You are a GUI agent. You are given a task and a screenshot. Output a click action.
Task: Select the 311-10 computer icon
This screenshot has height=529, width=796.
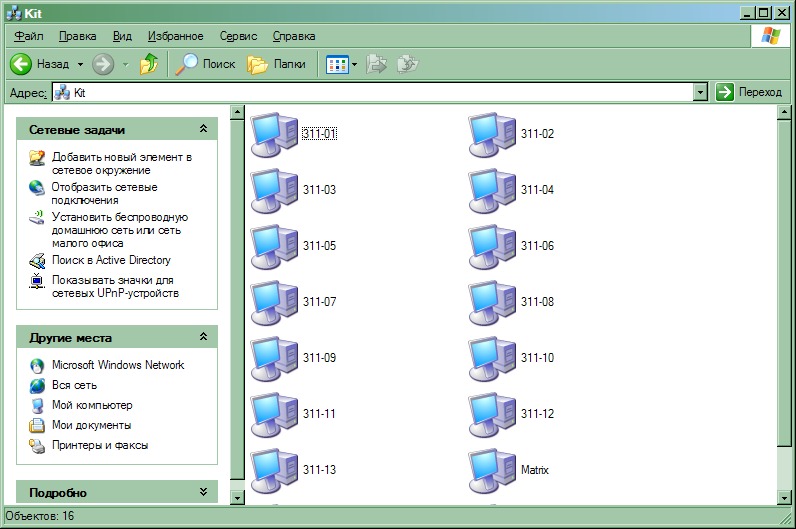click(492, 358)
